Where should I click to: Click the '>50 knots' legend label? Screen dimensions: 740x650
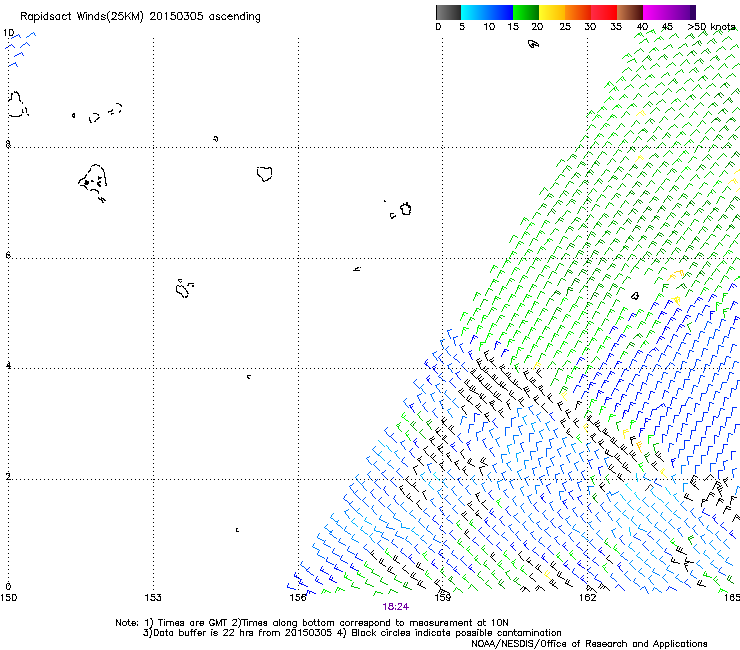tap(711, 26)
